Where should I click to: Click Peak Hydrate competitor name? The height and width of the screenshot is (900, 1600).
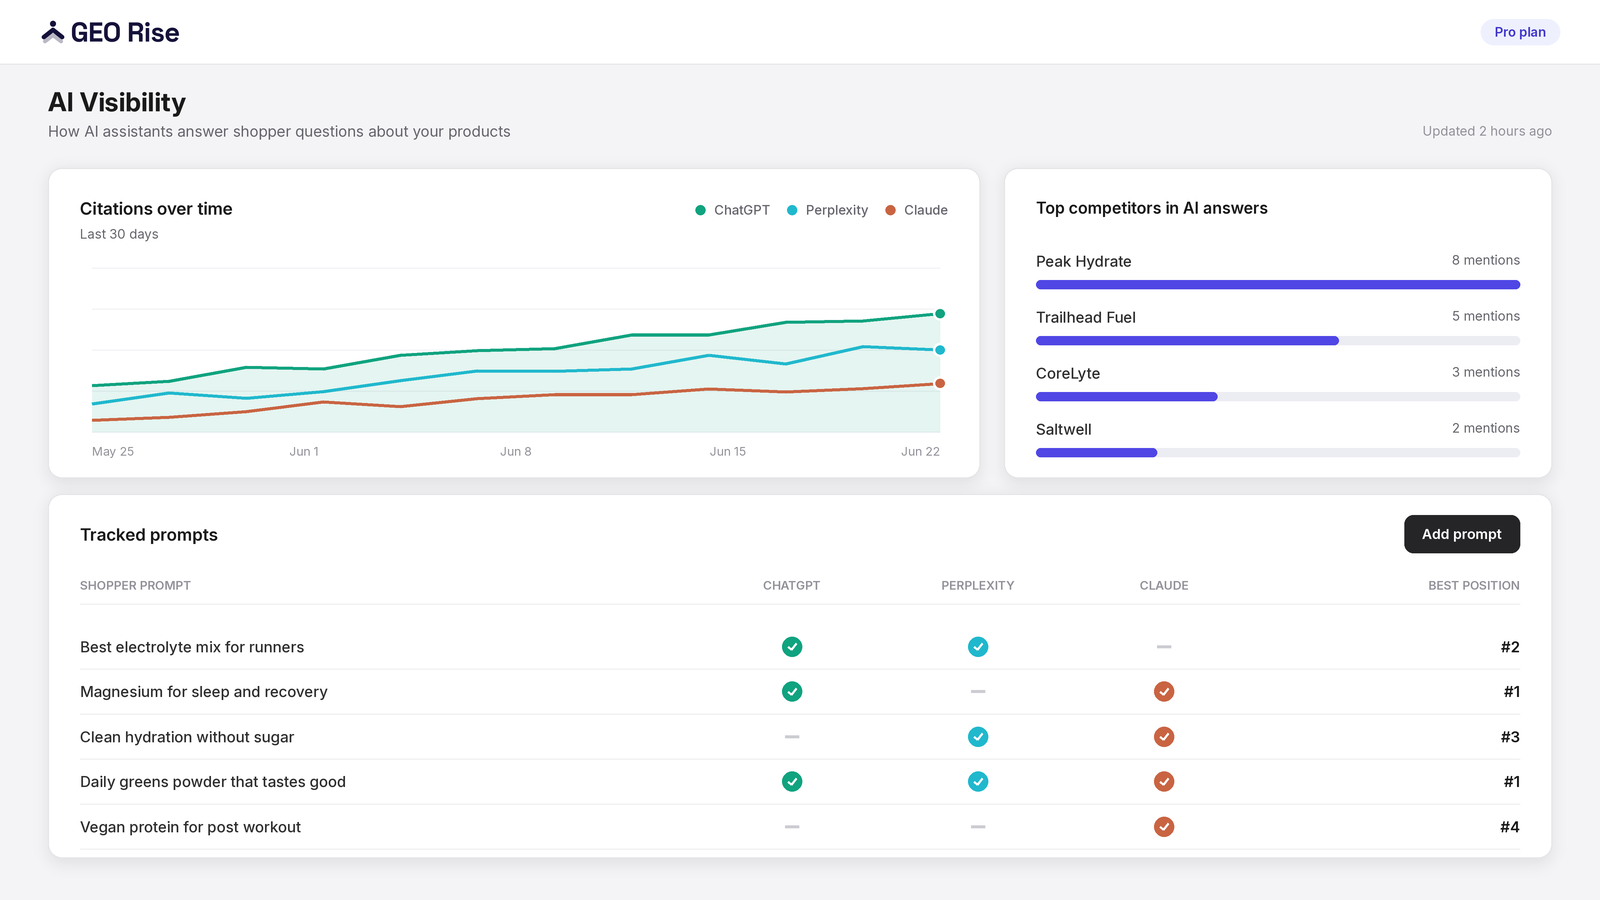coord(1084,261)
